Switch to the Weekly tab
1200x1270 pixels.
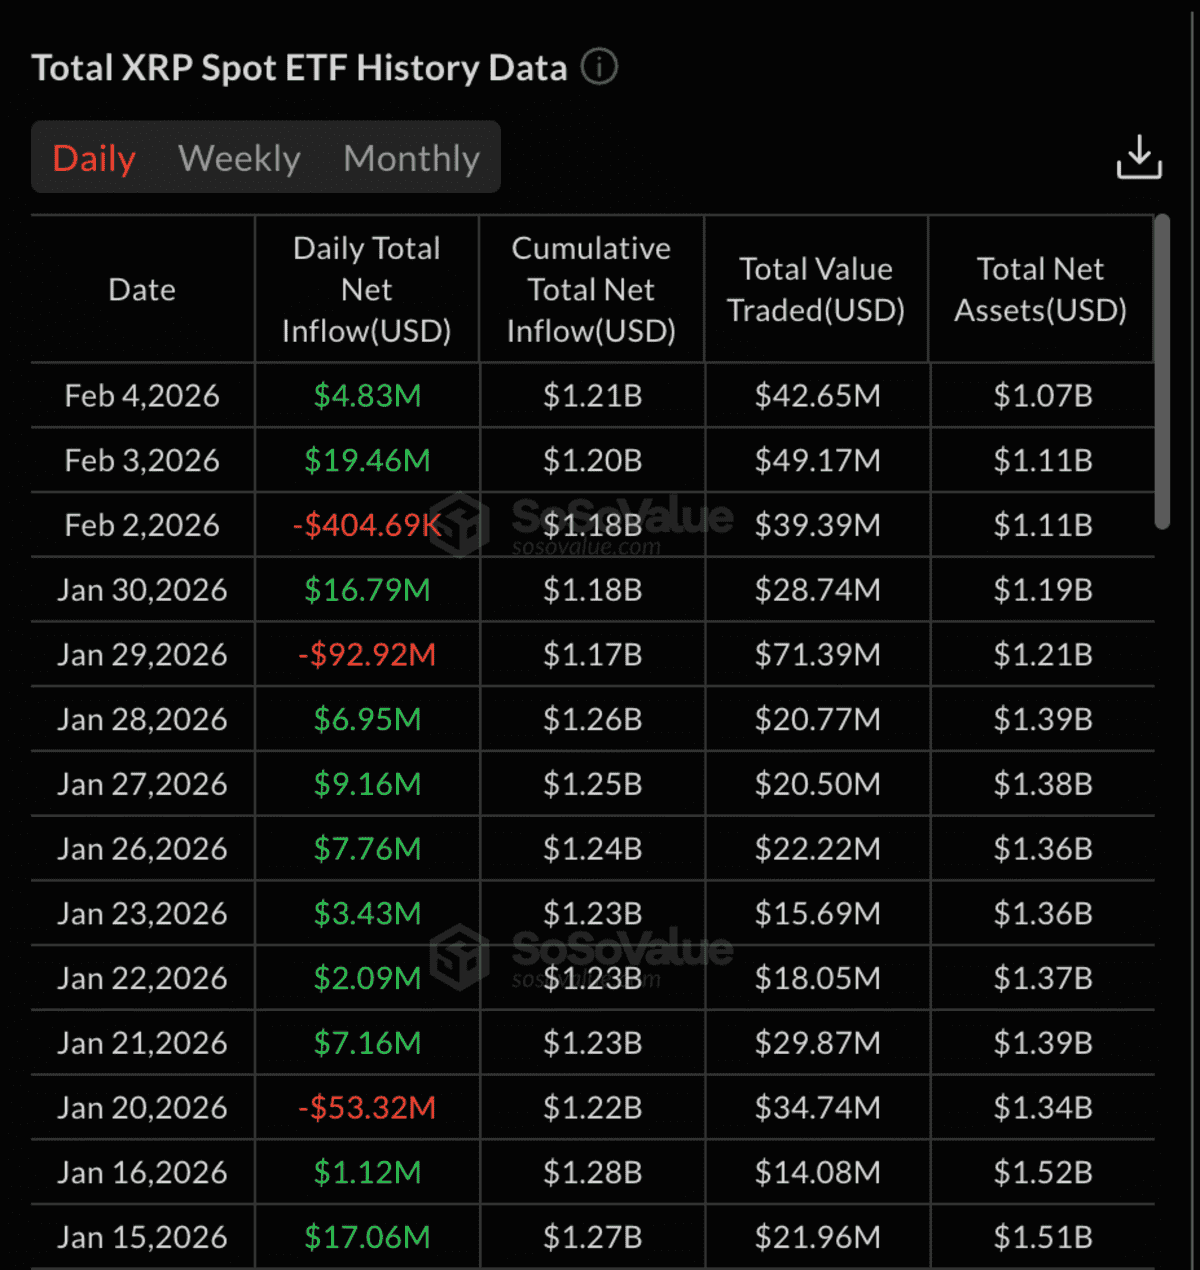(239, 158)
